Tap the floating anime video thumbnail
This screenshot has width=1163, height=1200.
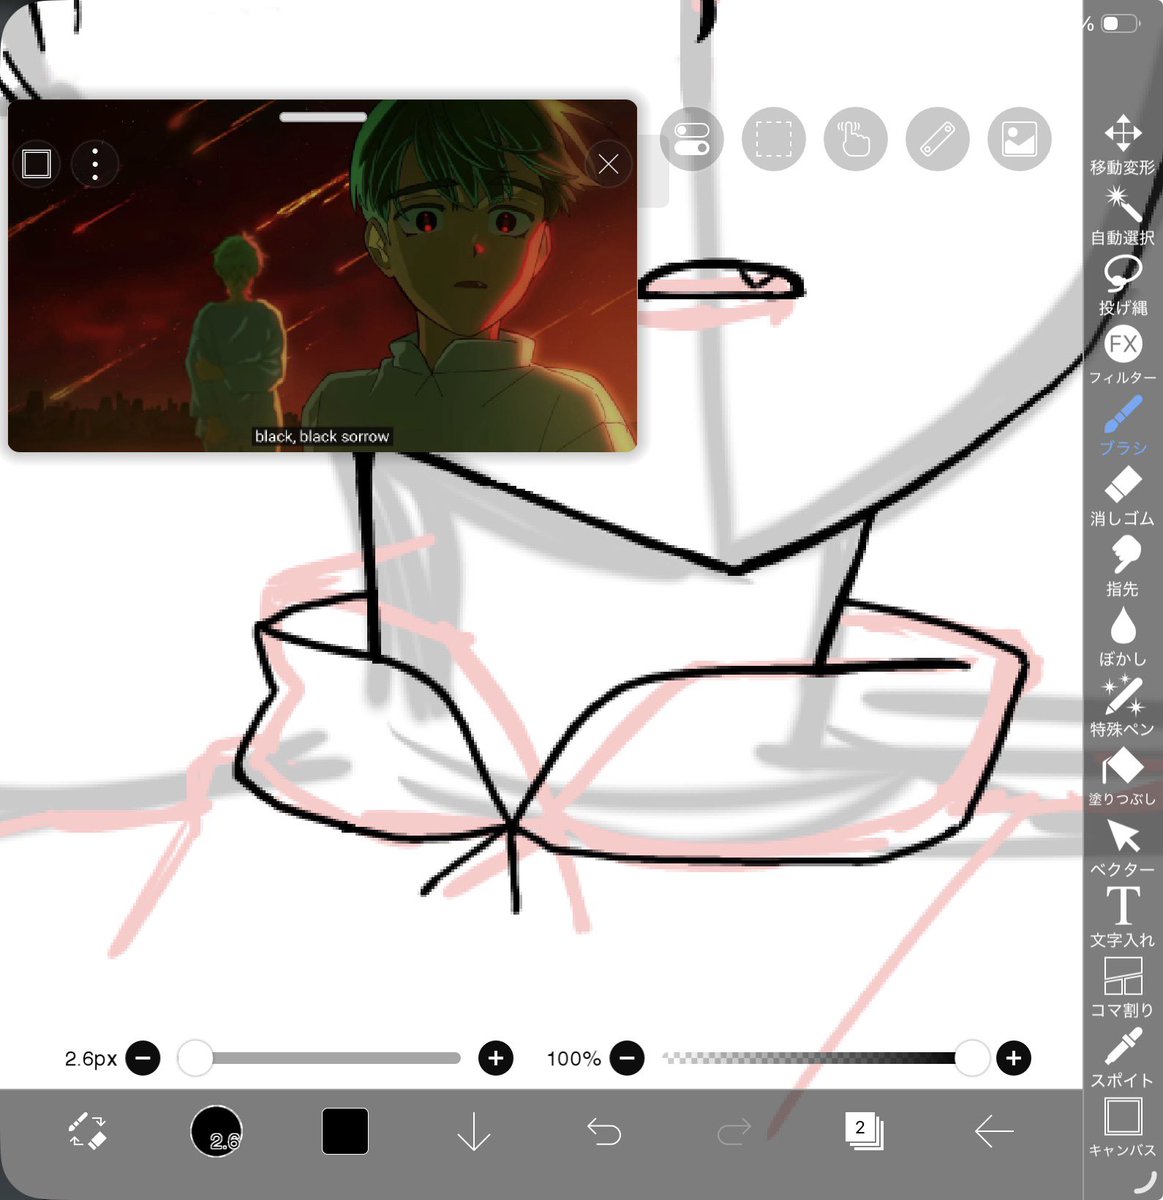(x=322, y=275)
